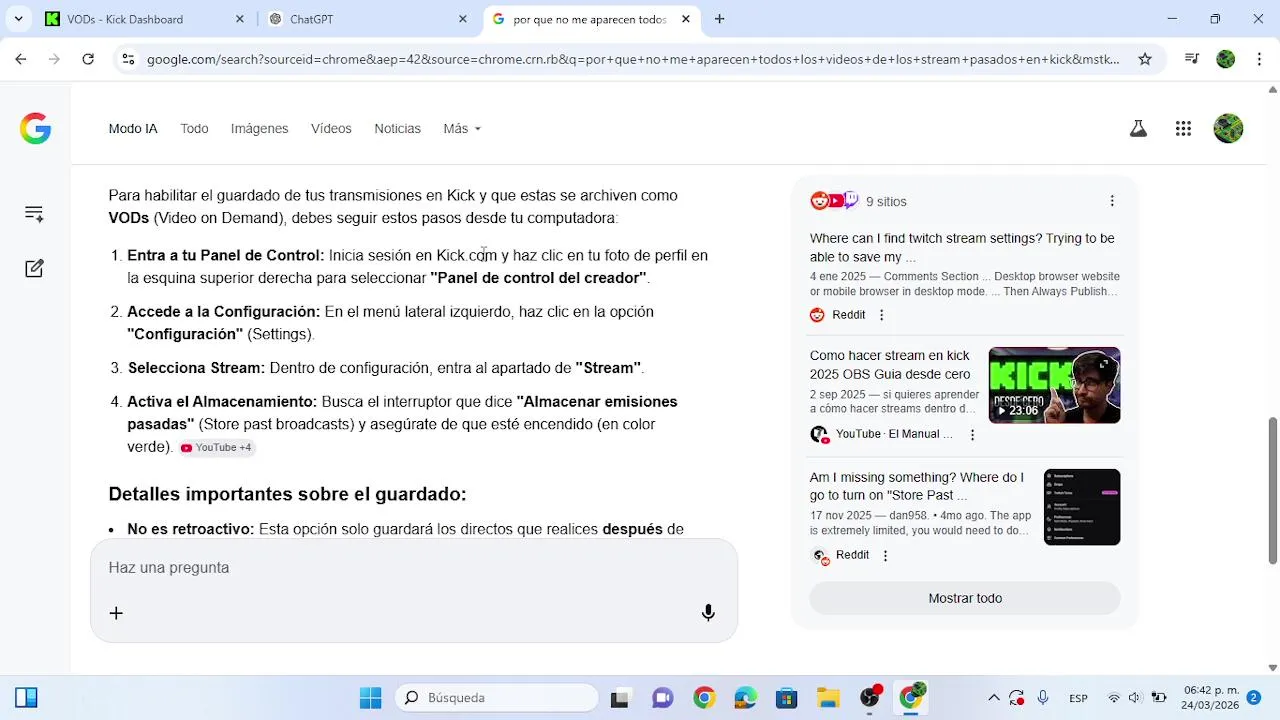Viewport: 1280px width, 720px height.
Task: Click the Haz una pregunta input field
Action: pyautogui.click(x=414, y=567)
